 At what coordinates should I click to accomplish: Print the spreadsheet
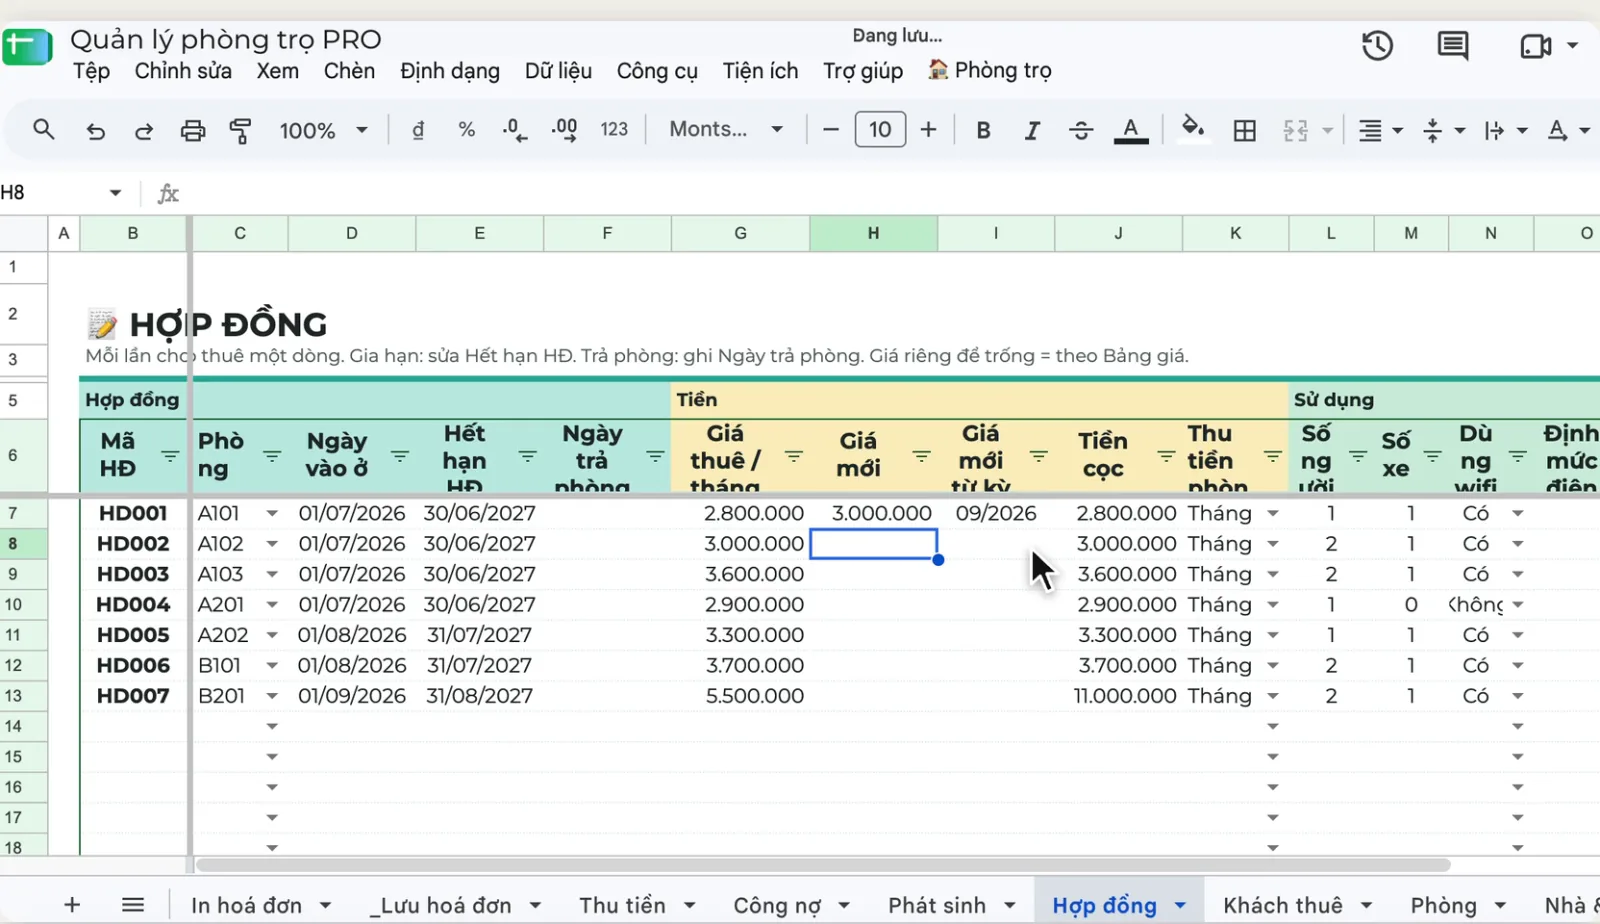pos(192,130)
